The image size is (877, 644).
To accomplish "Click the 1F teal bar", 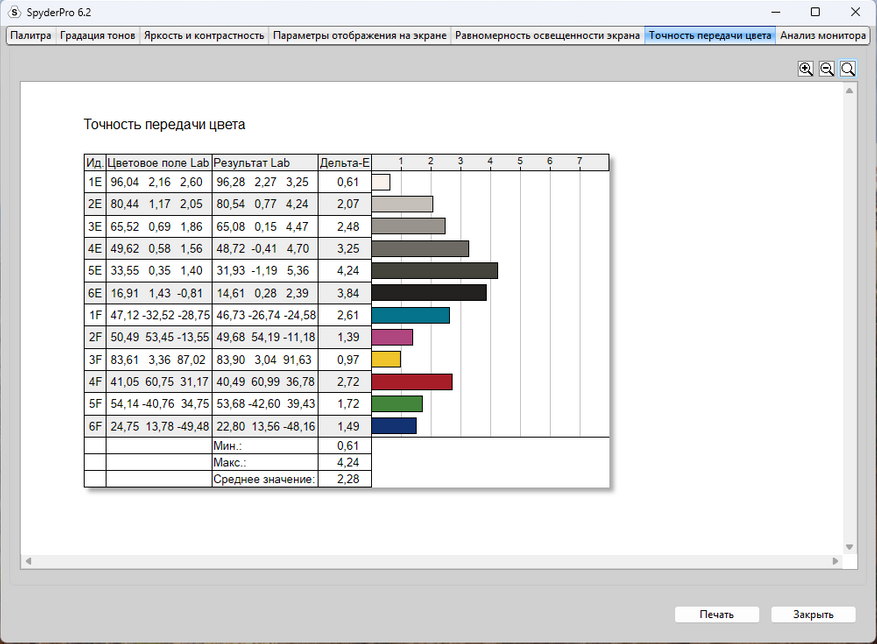I will click(x=411, y=315).
